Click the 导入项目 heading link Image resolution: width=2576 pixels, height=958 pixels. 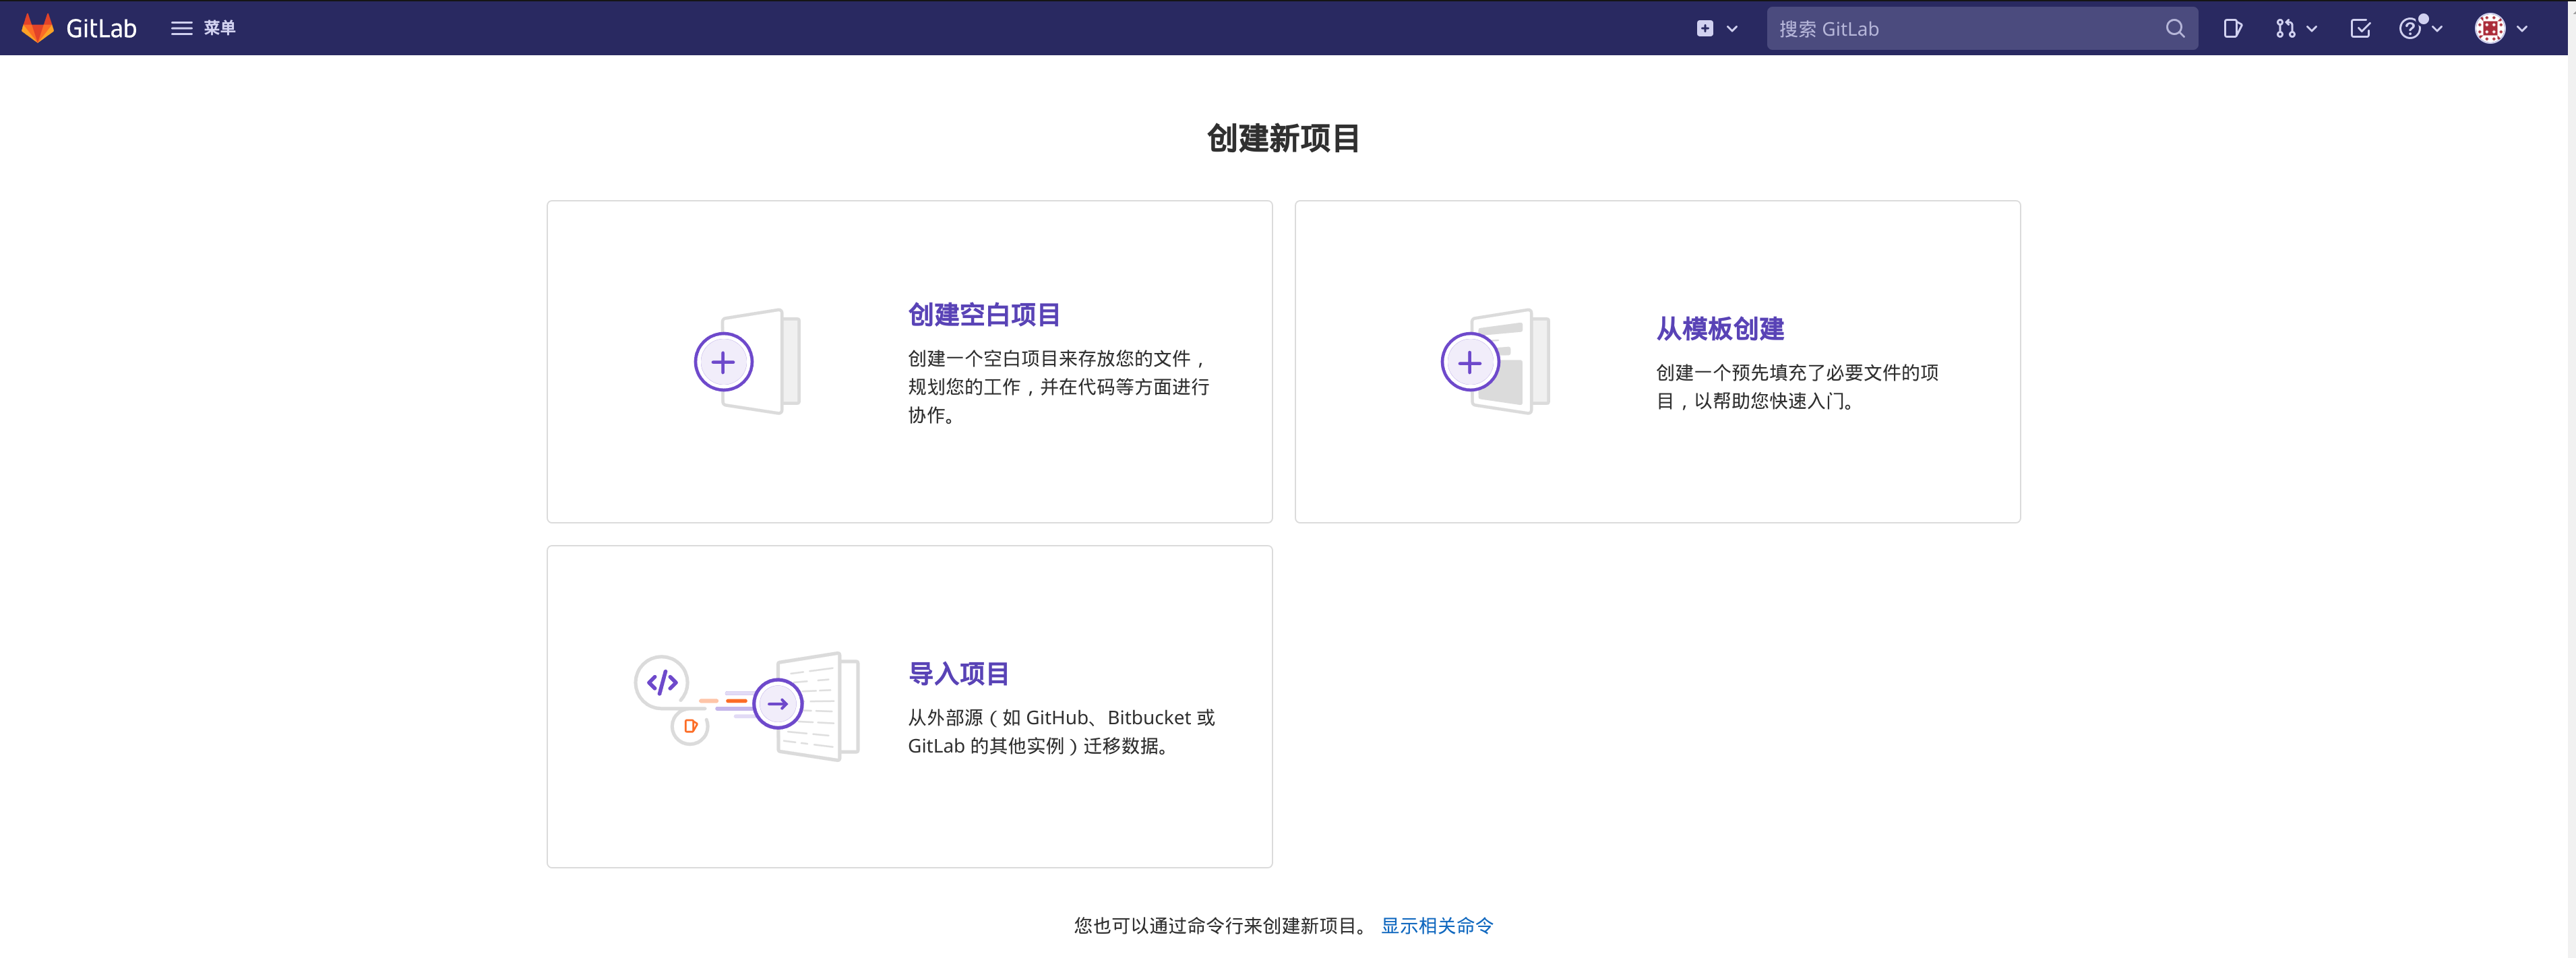pyautogui.click(x=958, y=674)
